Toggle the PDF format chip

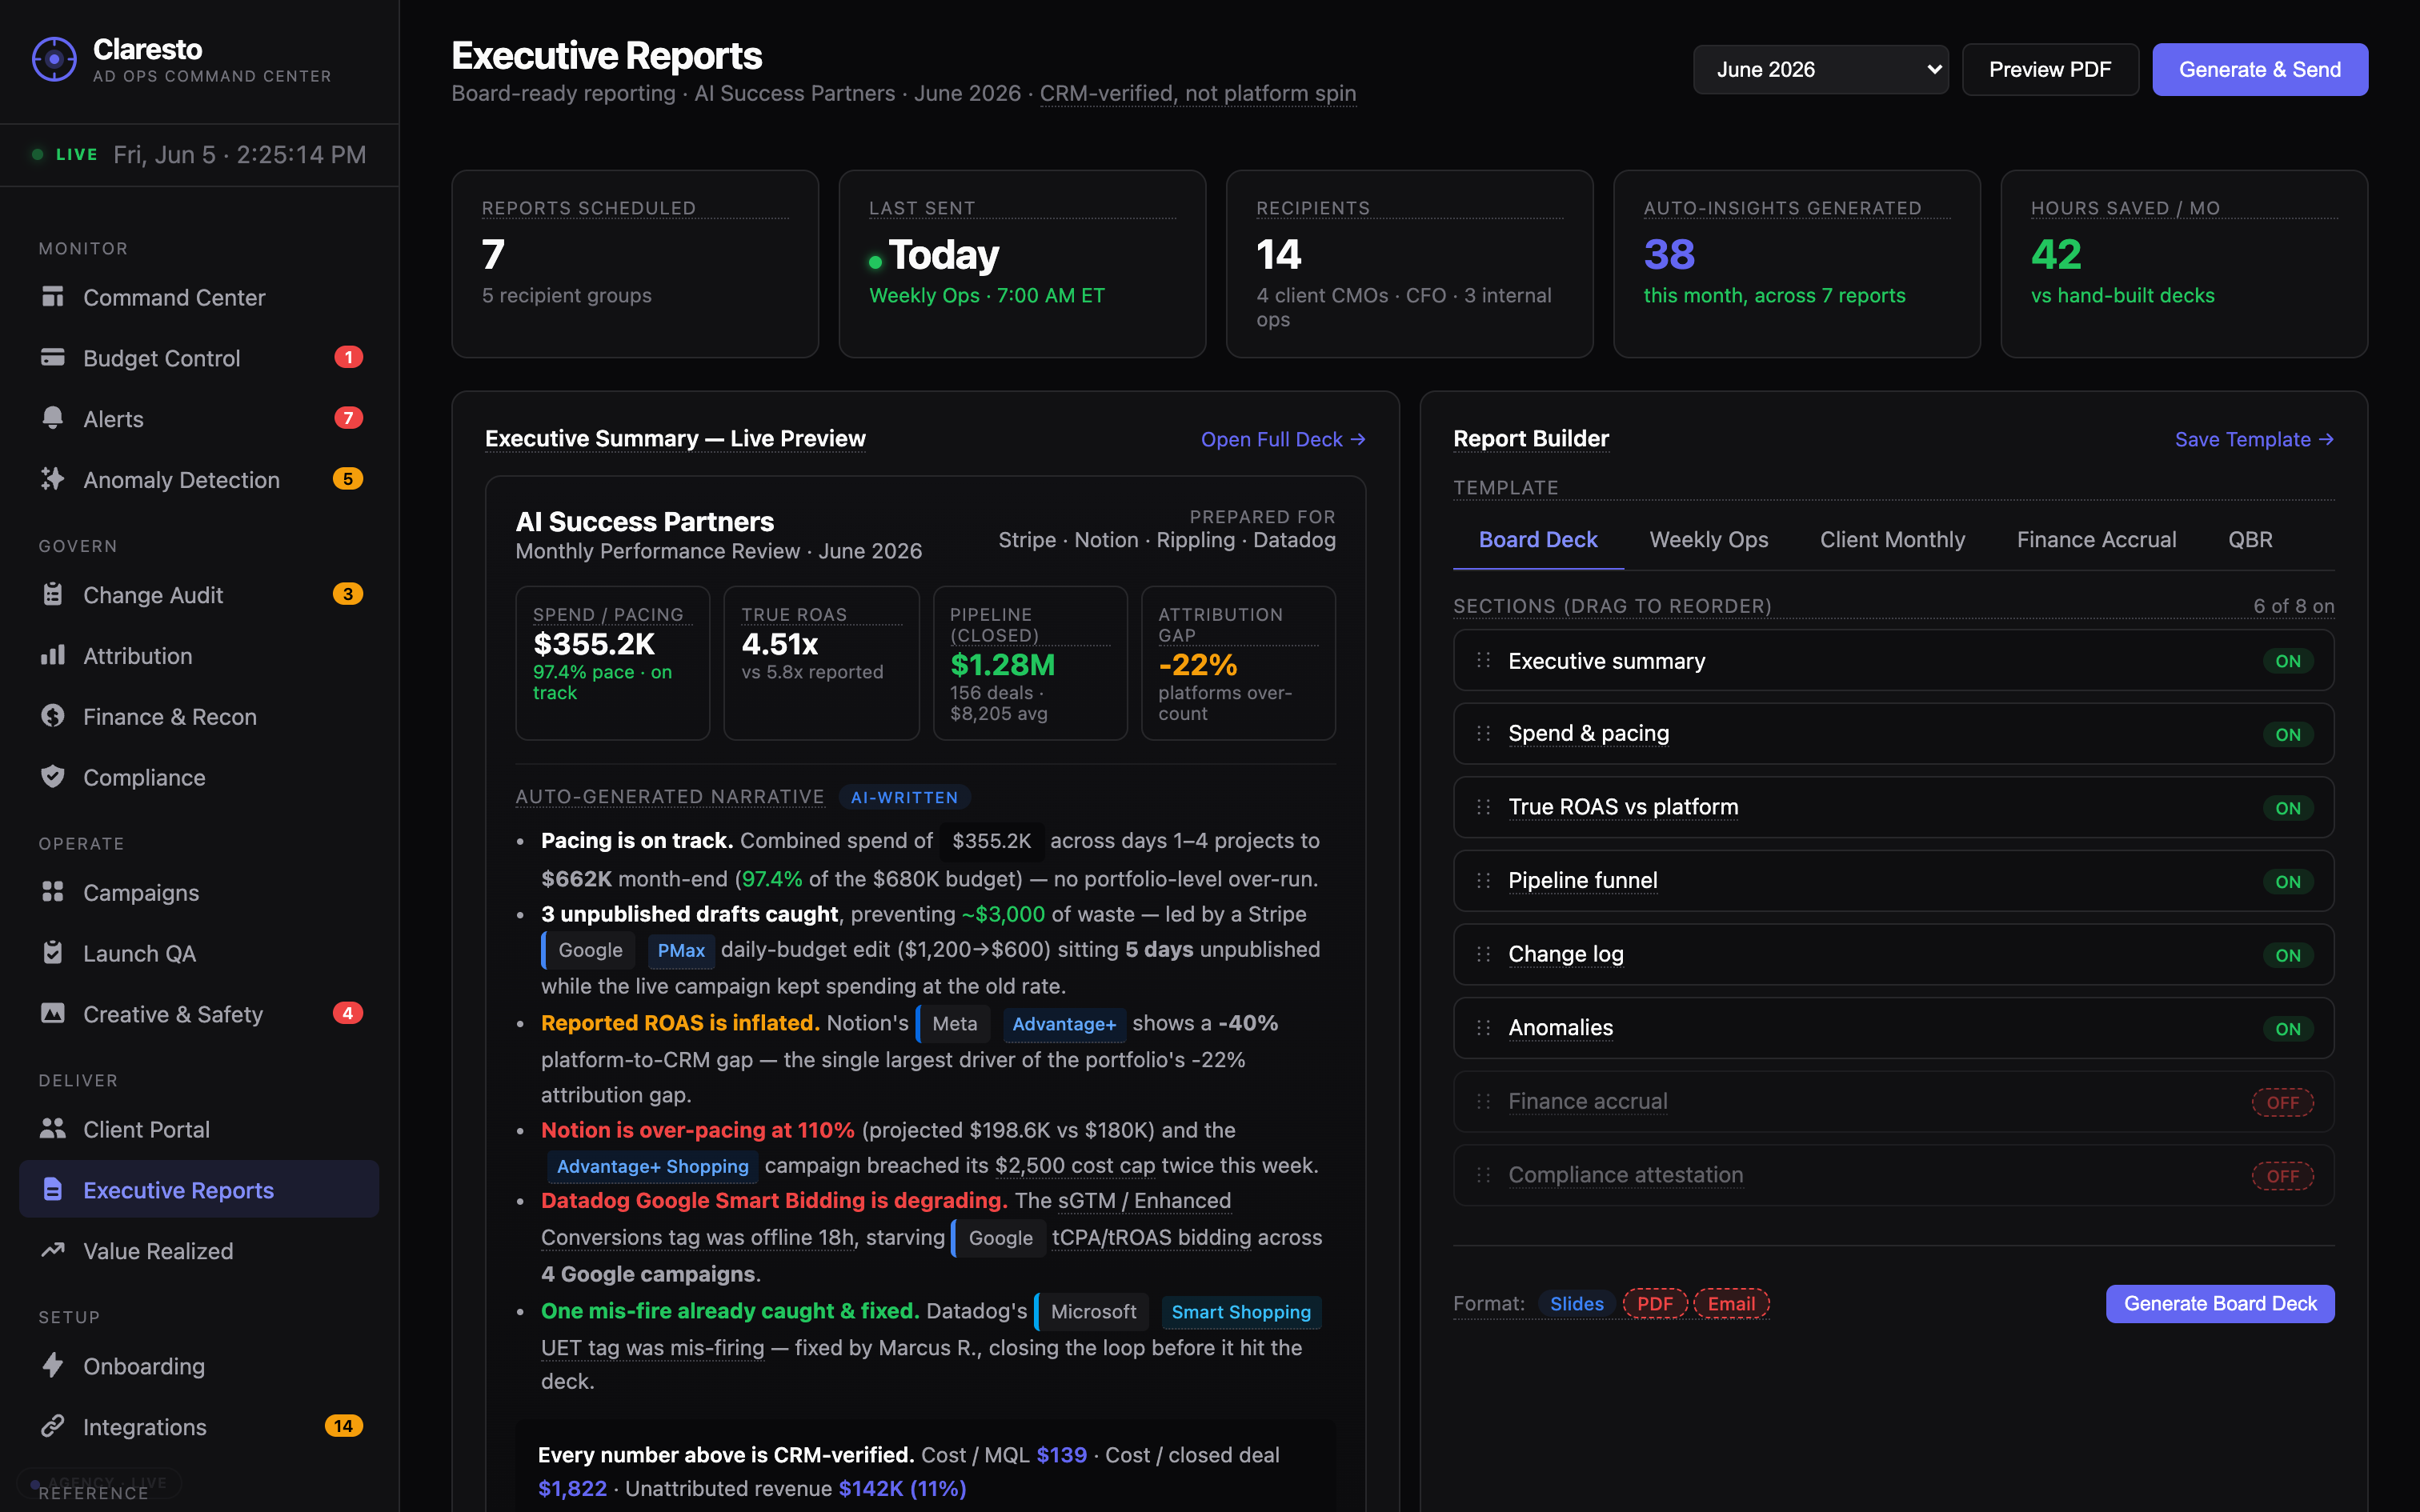click(x=1655, y=1303)
